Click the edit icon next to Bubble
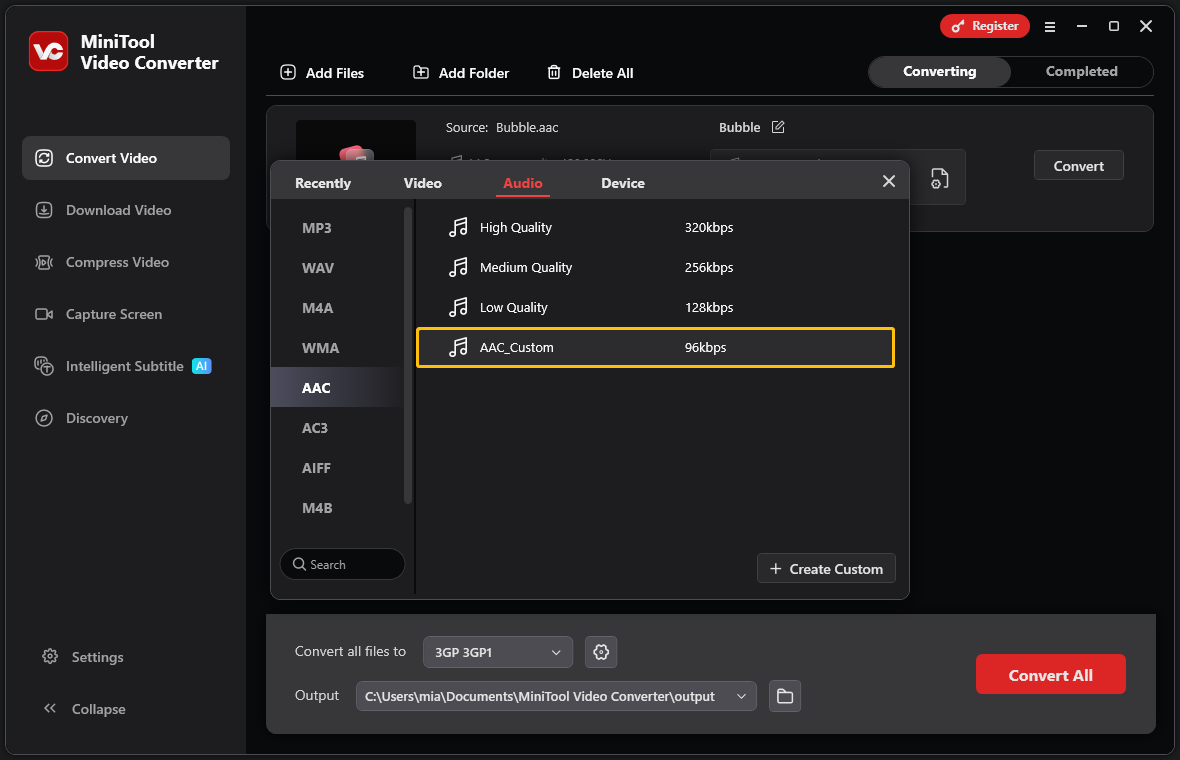This screenshot has height=760, width=1180. [x=778, y=127]
